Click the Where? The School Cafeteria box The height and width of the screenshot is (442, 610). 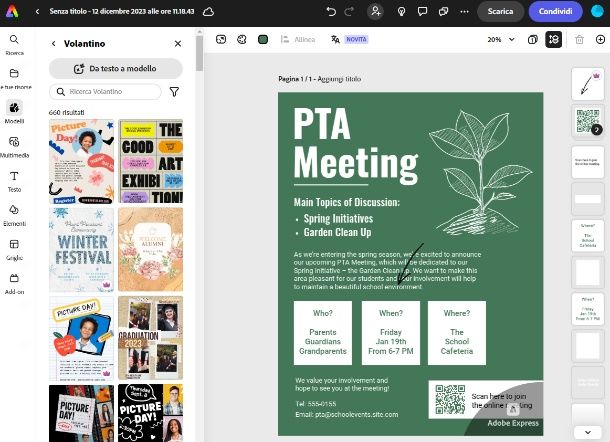tap(457, 333)
